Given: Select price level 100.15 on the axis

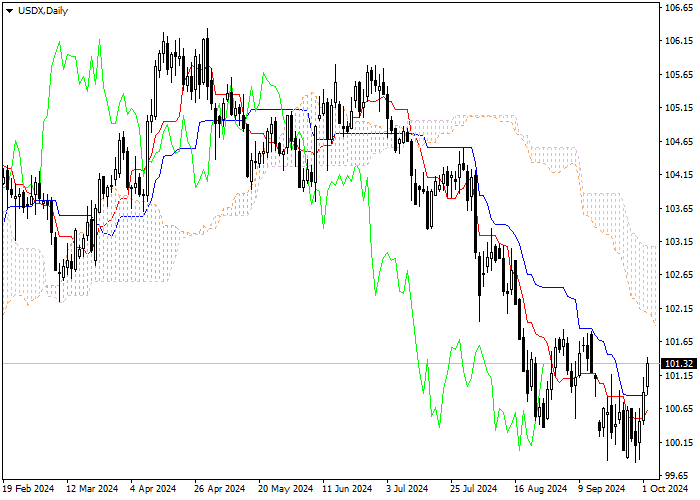Looking at the screenshot, I should click(x=679, y=442).
